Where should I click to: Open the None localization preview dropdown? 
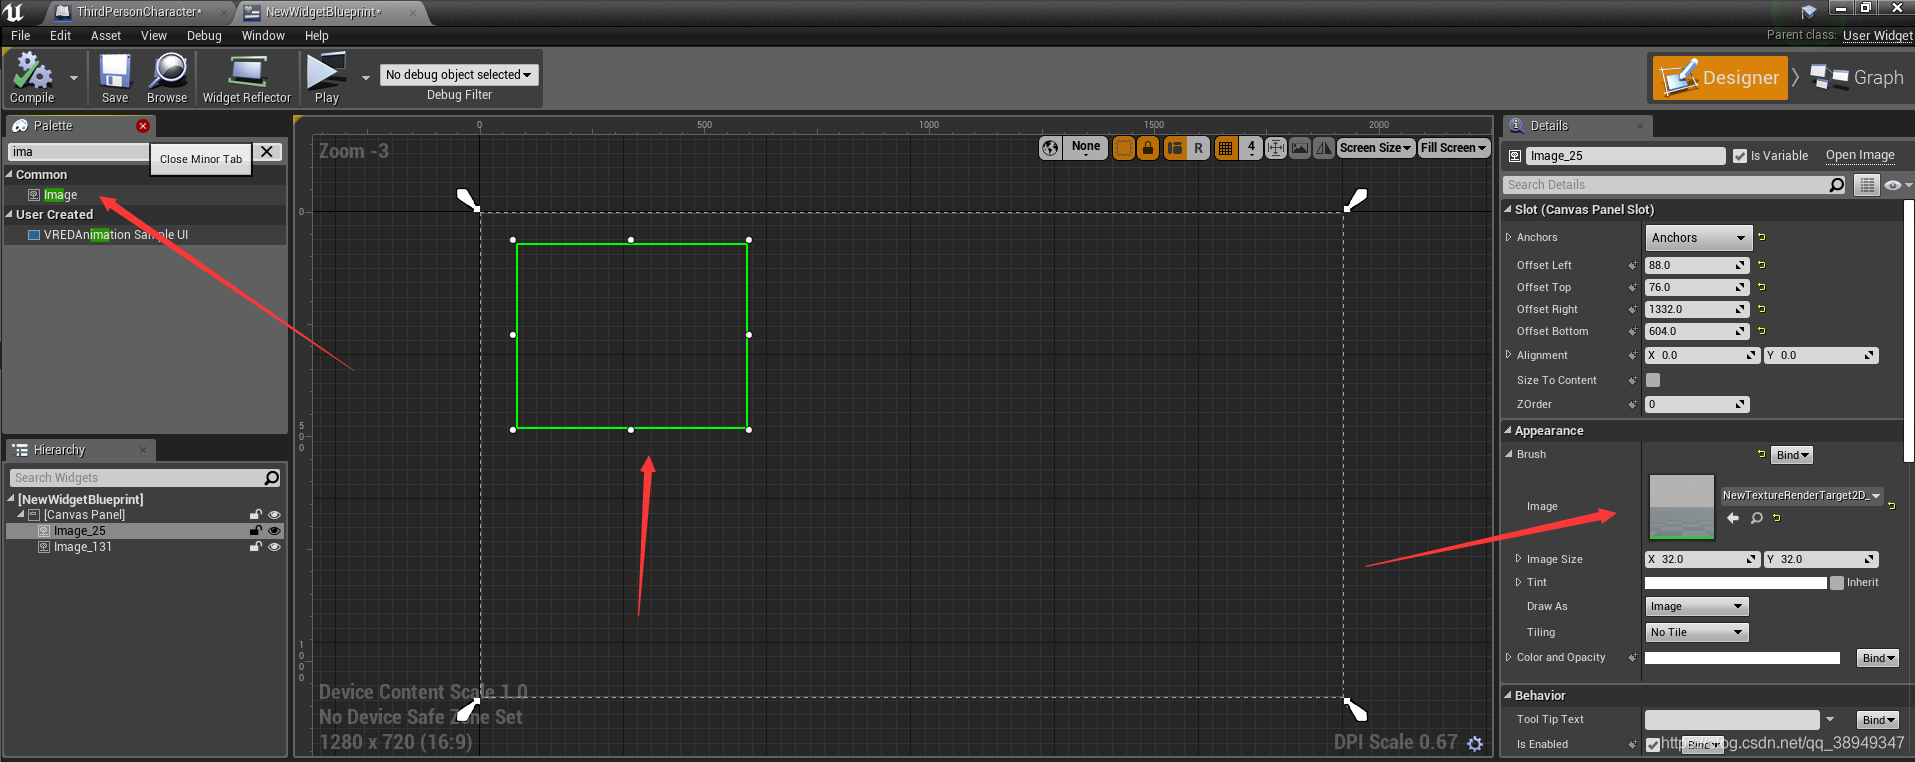[x=1086, y=147]
